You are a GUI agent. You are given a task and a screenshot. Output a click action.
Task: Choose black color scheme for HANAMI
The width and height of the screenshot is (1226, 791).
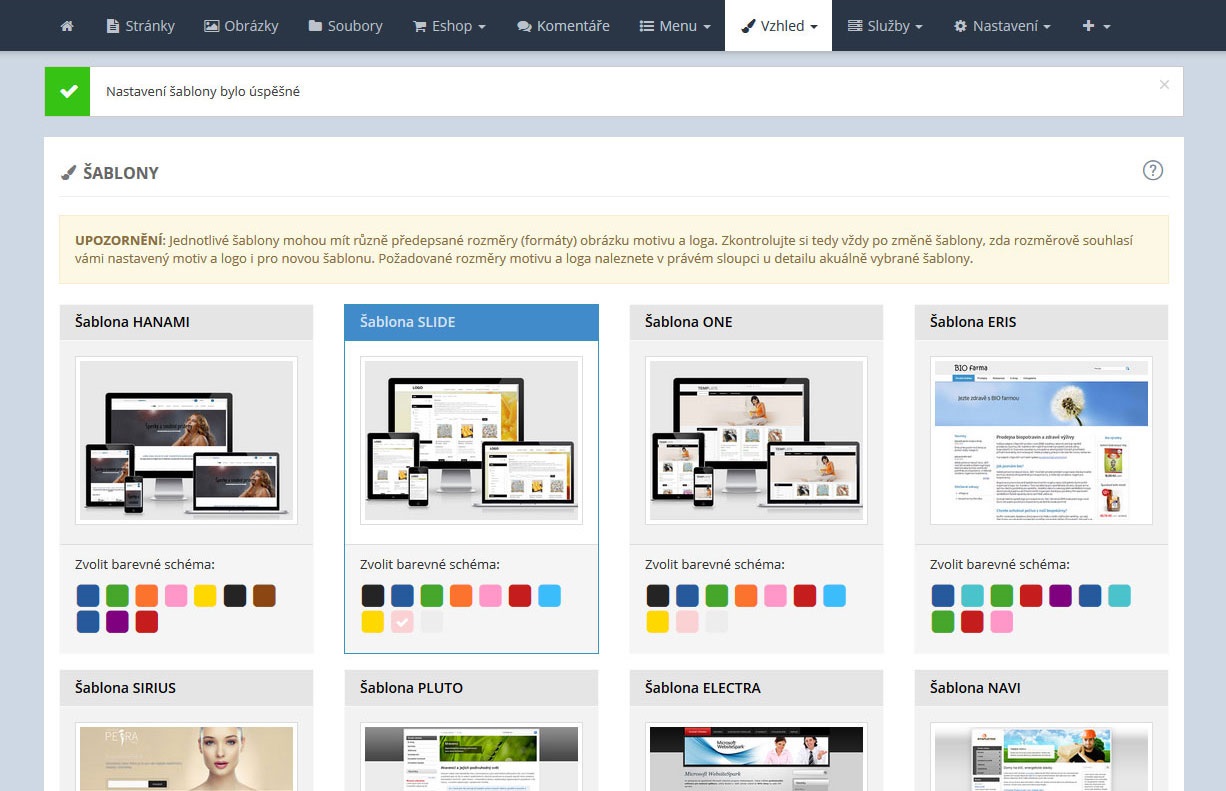pos(235,596)
